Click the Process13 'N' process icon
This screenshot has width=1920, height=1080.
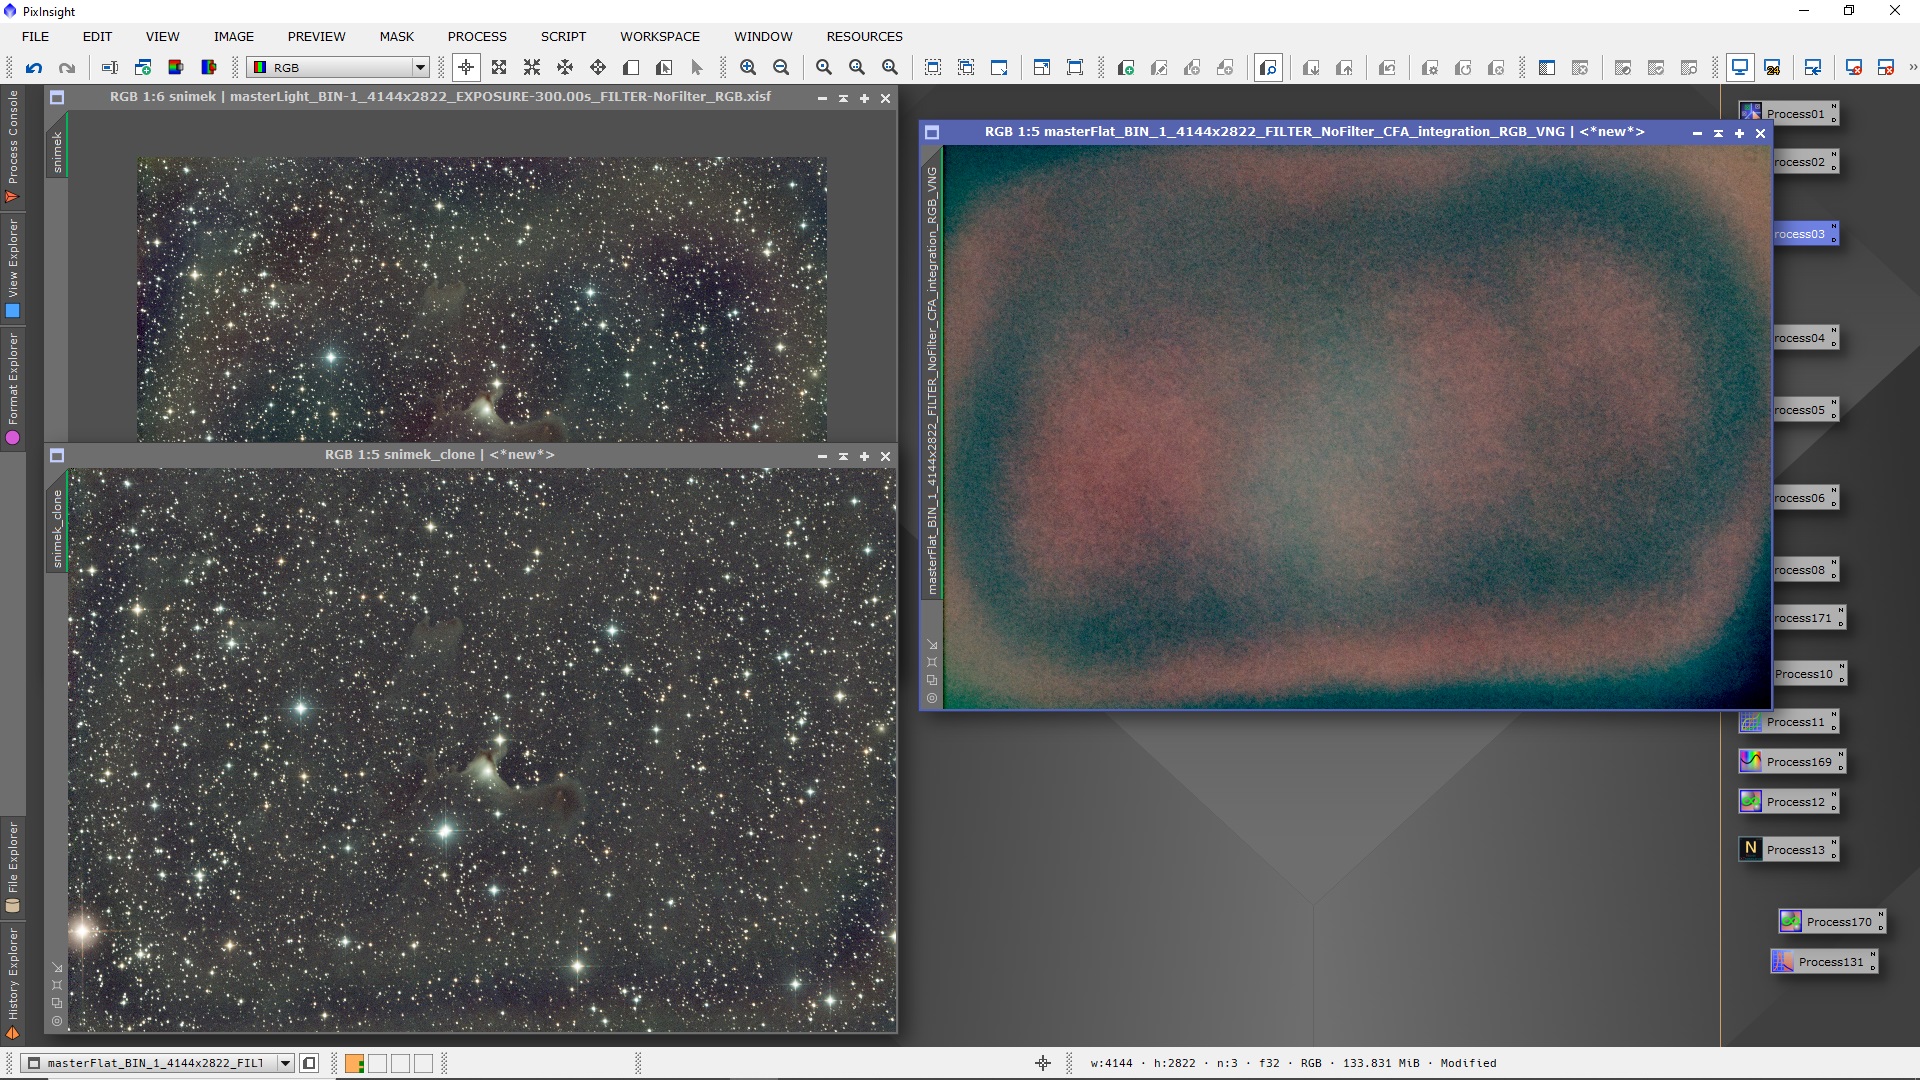click(x=1788, y=850)
